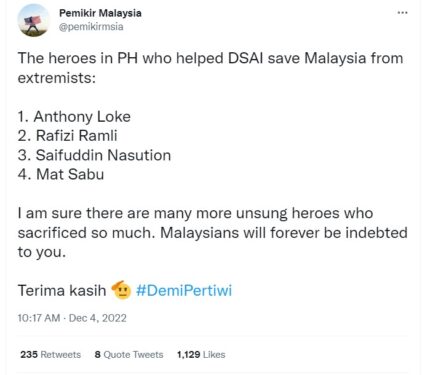
Task: Click the 1,129 likes count number
Action: (188, 354)
